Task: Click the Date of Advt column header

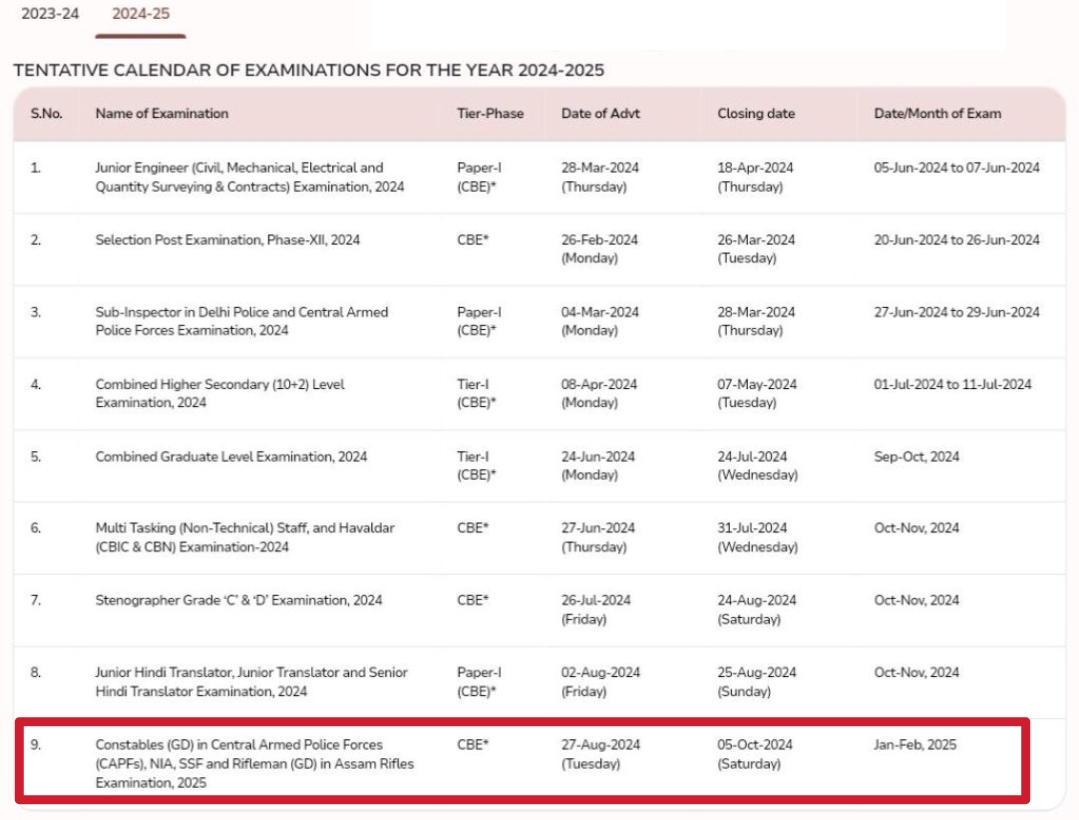Action: coord(600,114)
